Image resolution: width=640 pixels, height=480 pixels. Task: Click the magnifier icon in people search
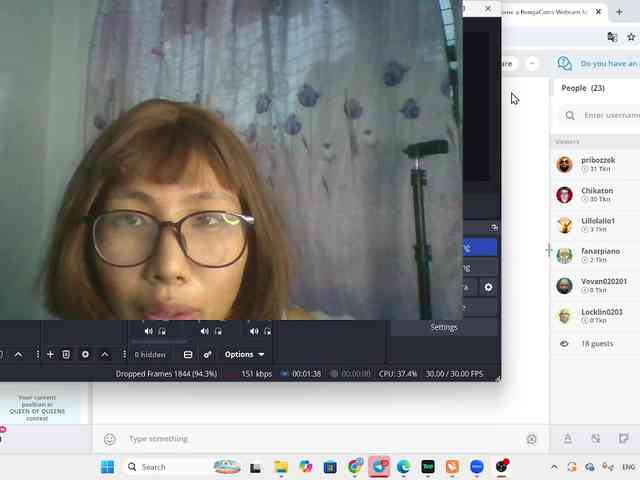570,116
